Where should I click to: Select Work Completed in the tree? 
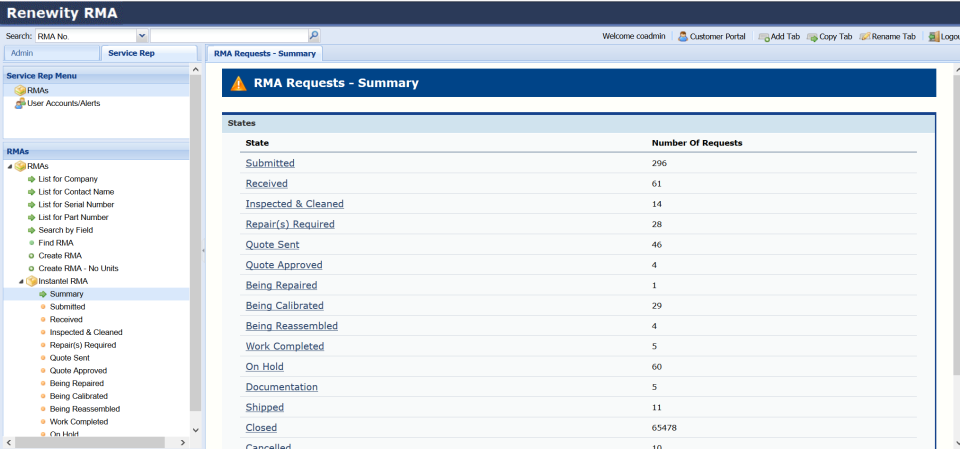click(x=78, y=422)
